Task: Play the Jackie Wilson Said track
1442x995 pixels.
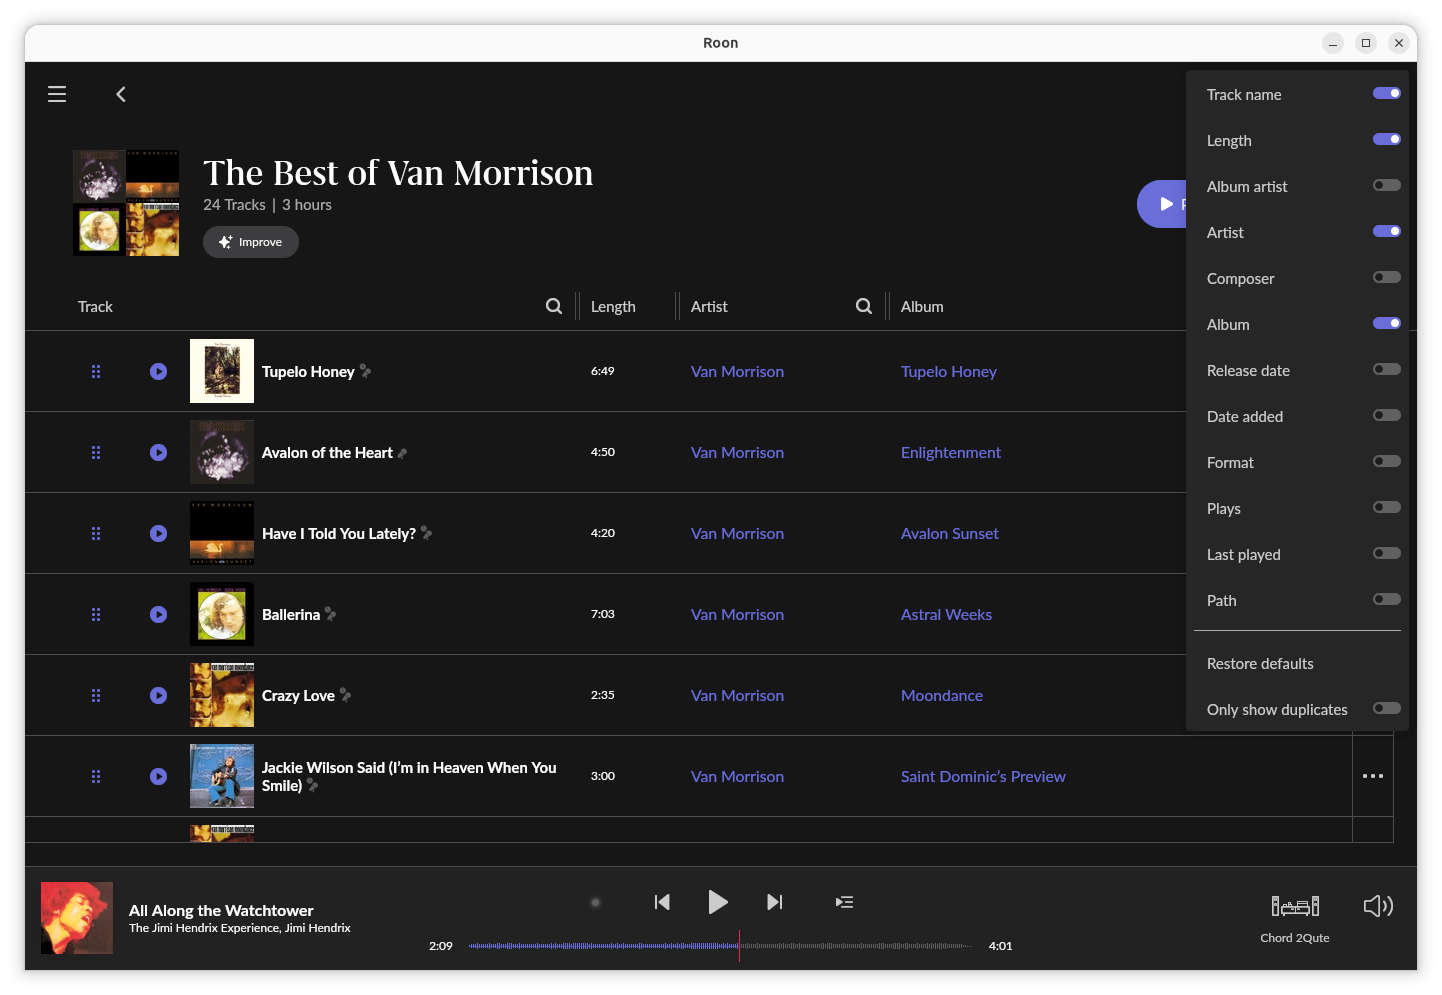Action: click(159, 776)
